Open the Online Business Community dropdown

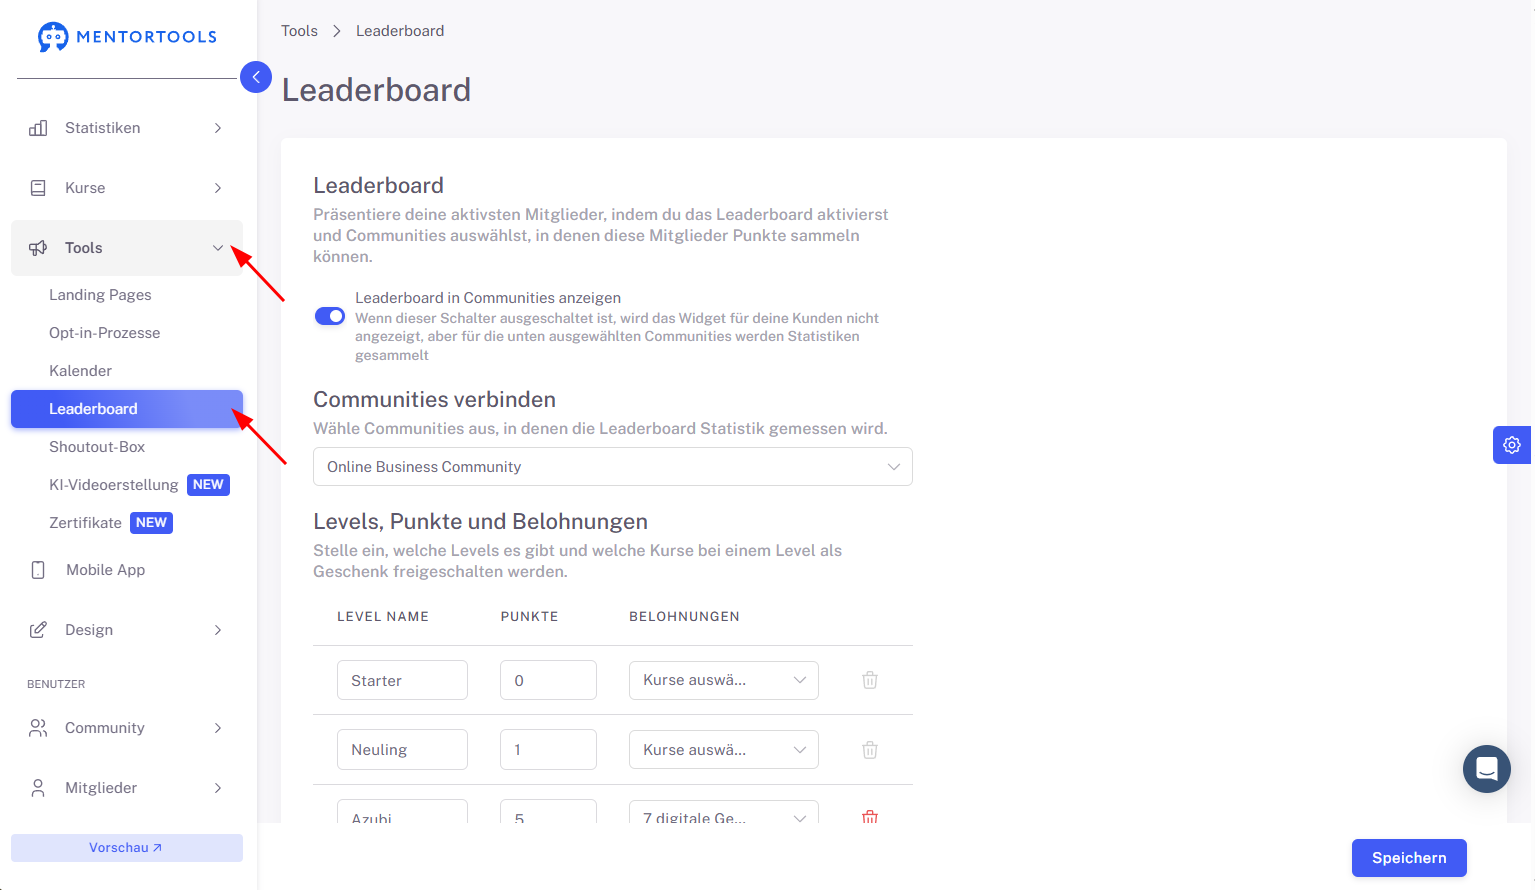[613, 467]
